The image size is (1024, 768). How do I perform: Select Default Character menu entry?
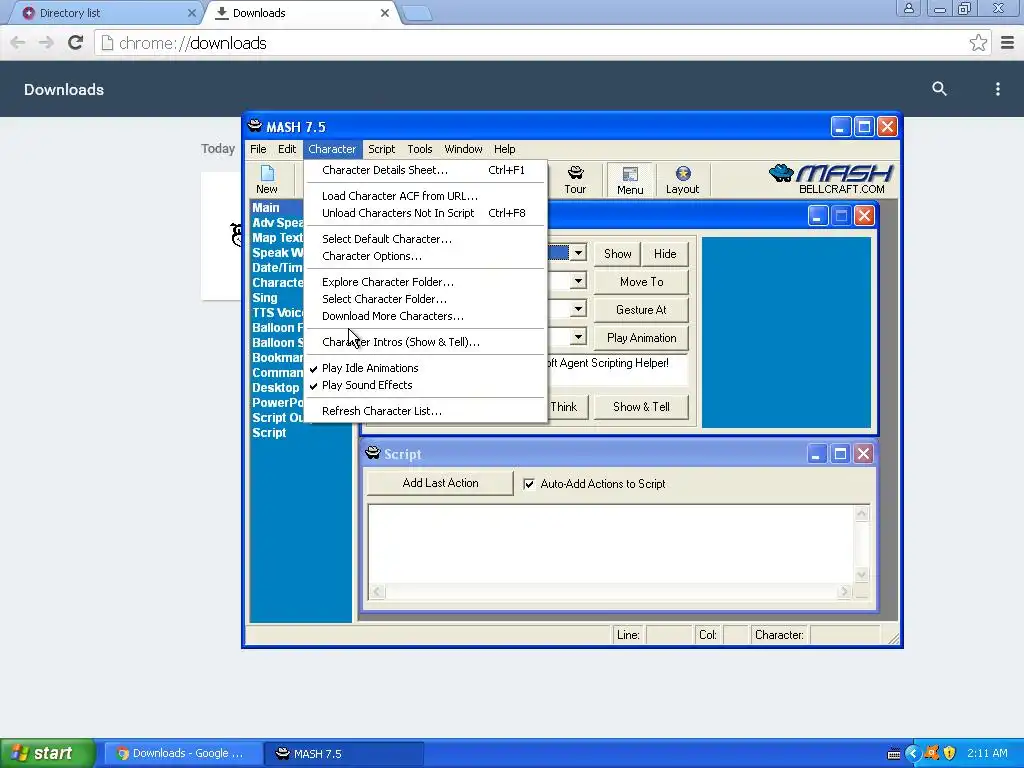(425, 239)
